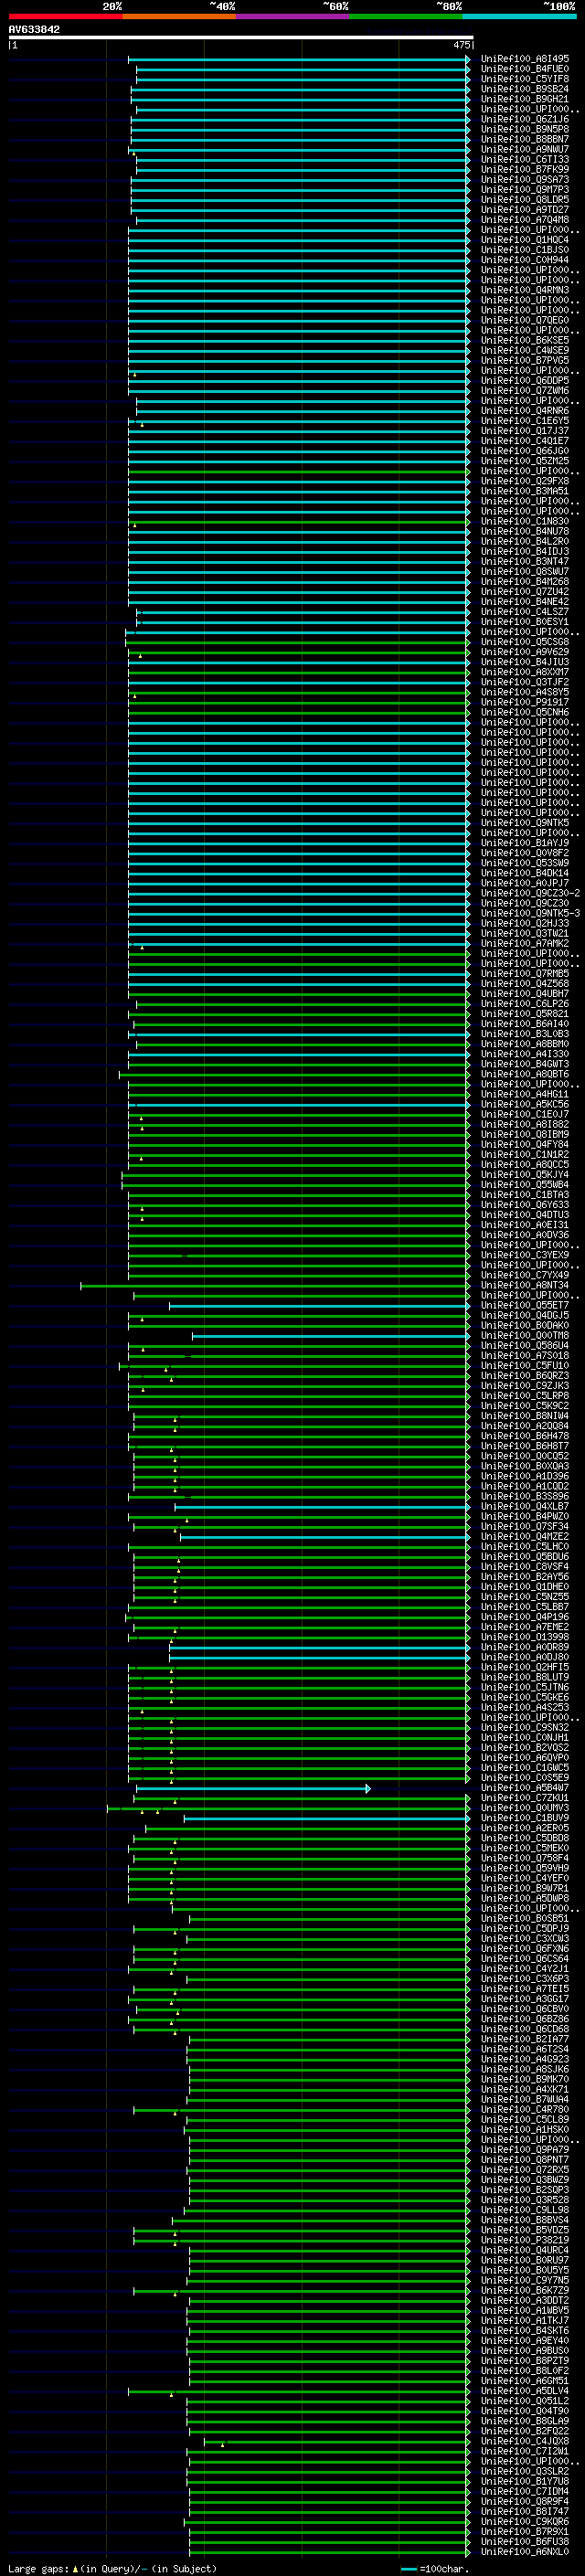
Task: Click the purple segment of the identity legend
Action: 293,16
